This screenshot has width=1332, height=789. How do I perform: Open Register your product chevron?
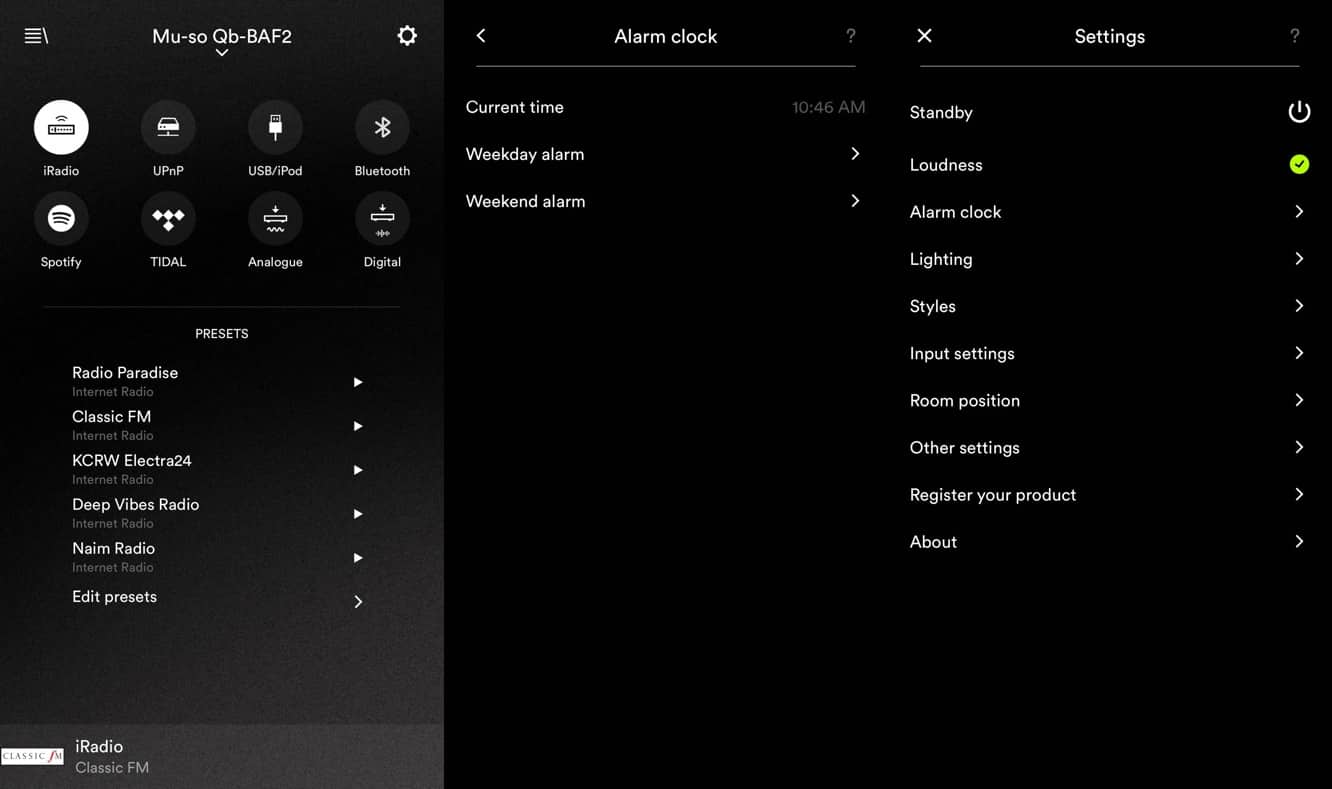(1299, 493)
